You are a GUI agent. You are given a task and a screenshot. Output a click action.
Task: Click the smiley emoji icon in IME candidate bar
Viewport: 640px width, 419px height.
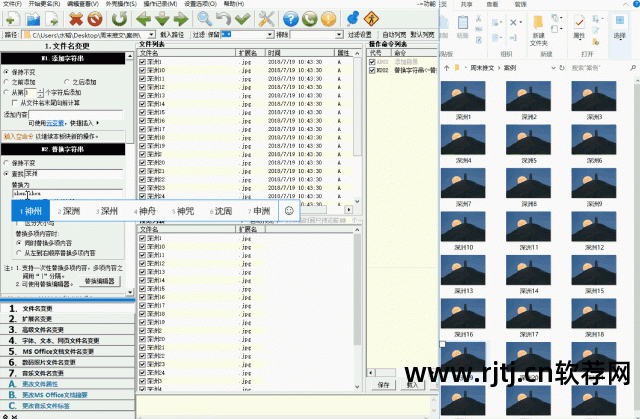pos(289,211)
